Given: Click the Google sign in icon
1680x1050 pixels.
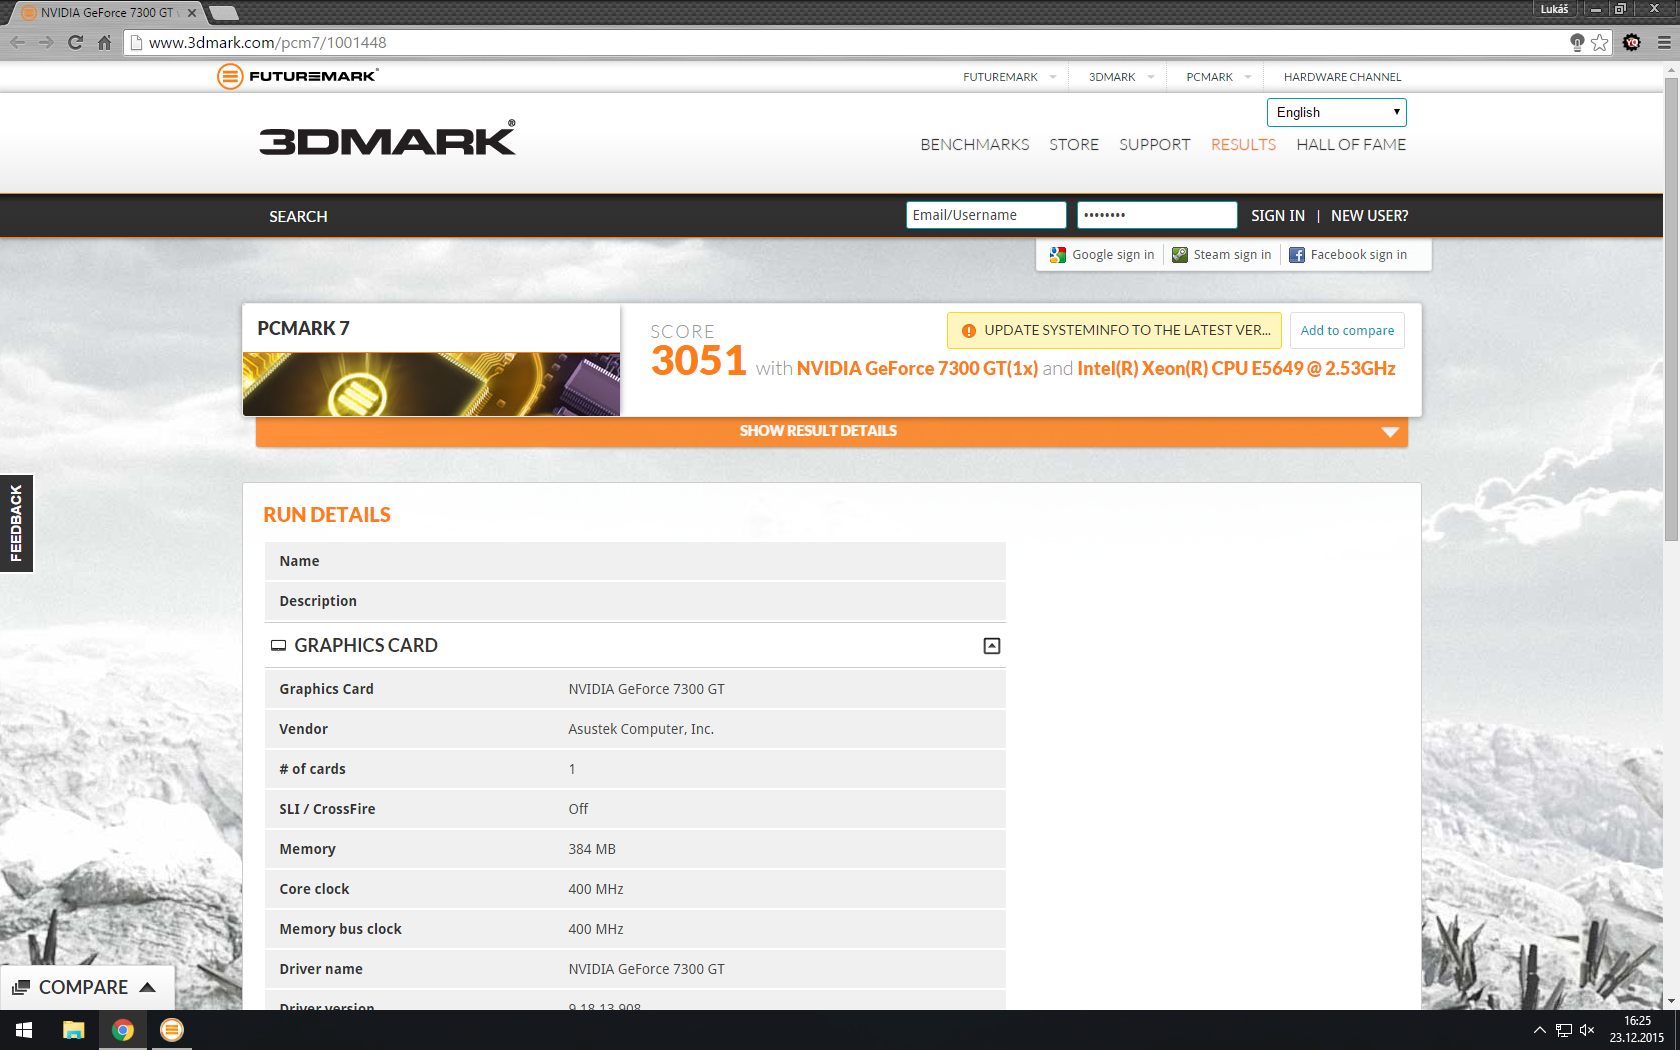Looking at the screenshot, I should 1057,255.
